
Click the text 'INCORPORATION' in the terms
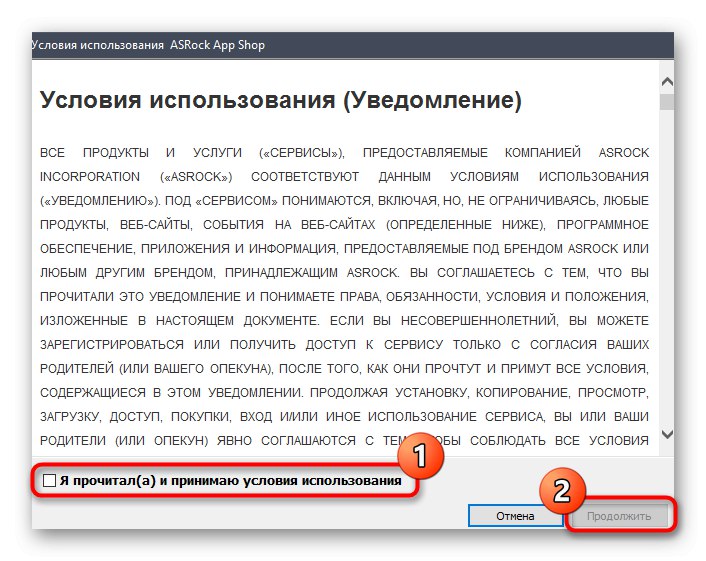90,176
